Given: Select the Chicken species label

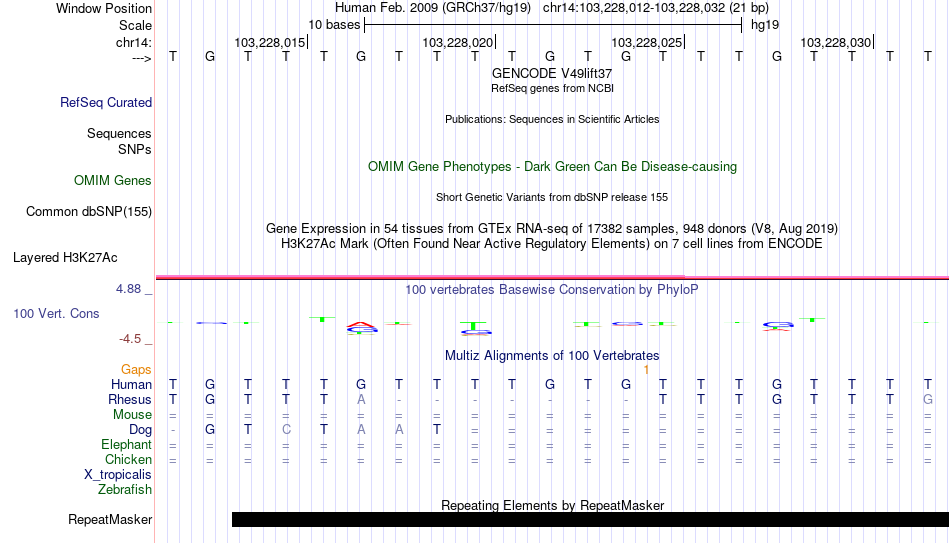Looking at the screenshot, I should tap(128, 459).
